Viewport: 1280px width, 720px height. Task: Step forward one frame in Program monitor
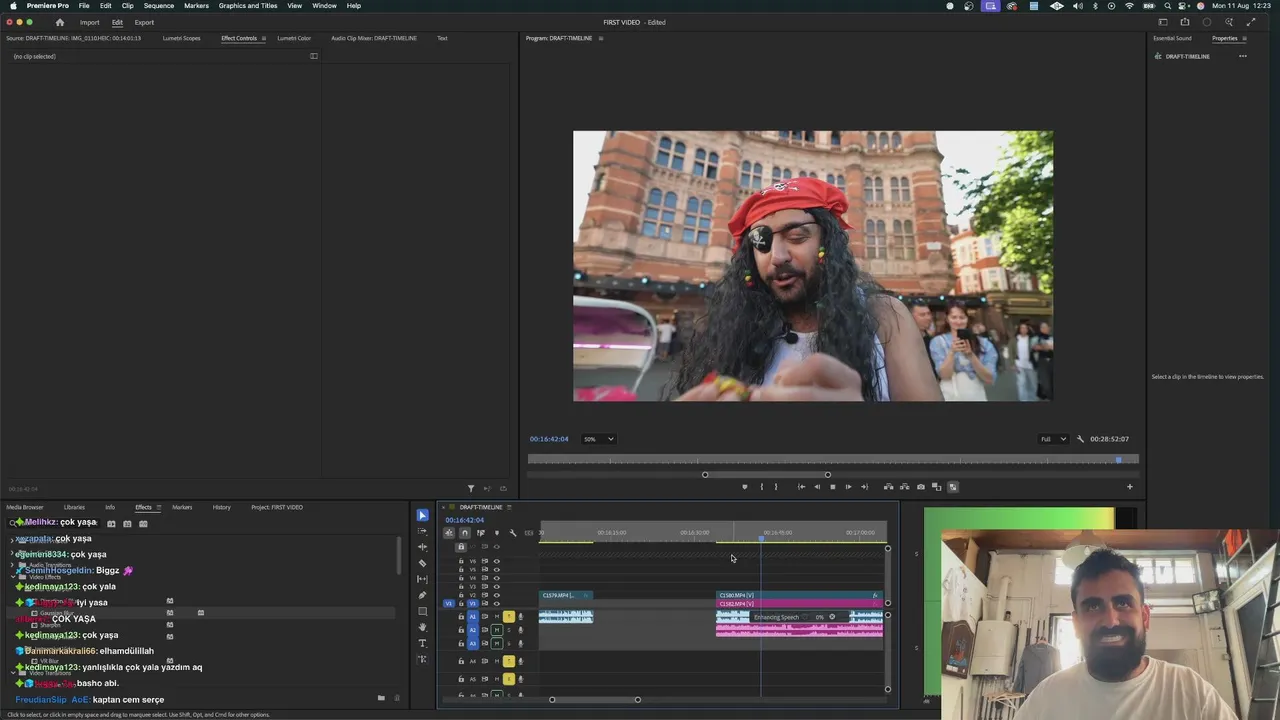(x=849, y=487)
